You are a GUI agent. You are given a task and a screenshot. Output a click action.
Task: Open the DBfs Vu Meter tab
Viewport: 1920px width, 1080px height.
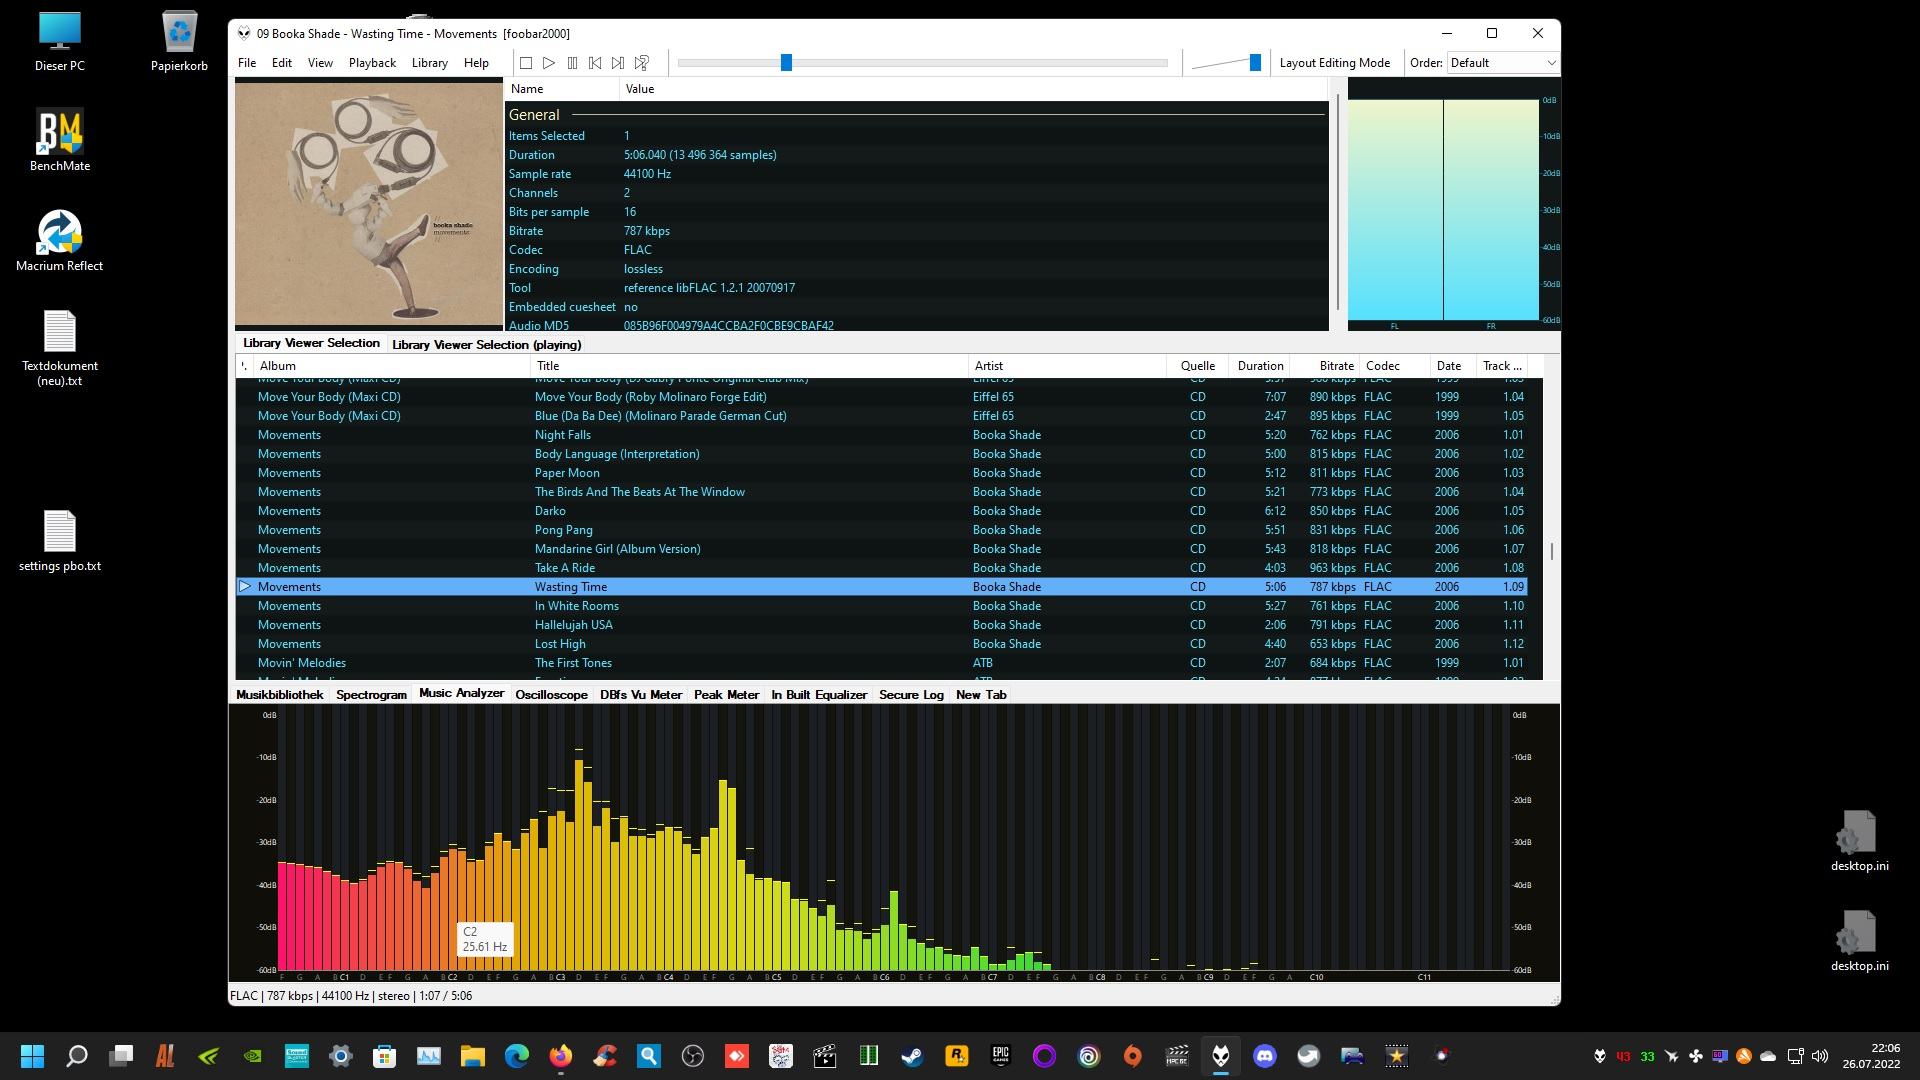[641, 695]
